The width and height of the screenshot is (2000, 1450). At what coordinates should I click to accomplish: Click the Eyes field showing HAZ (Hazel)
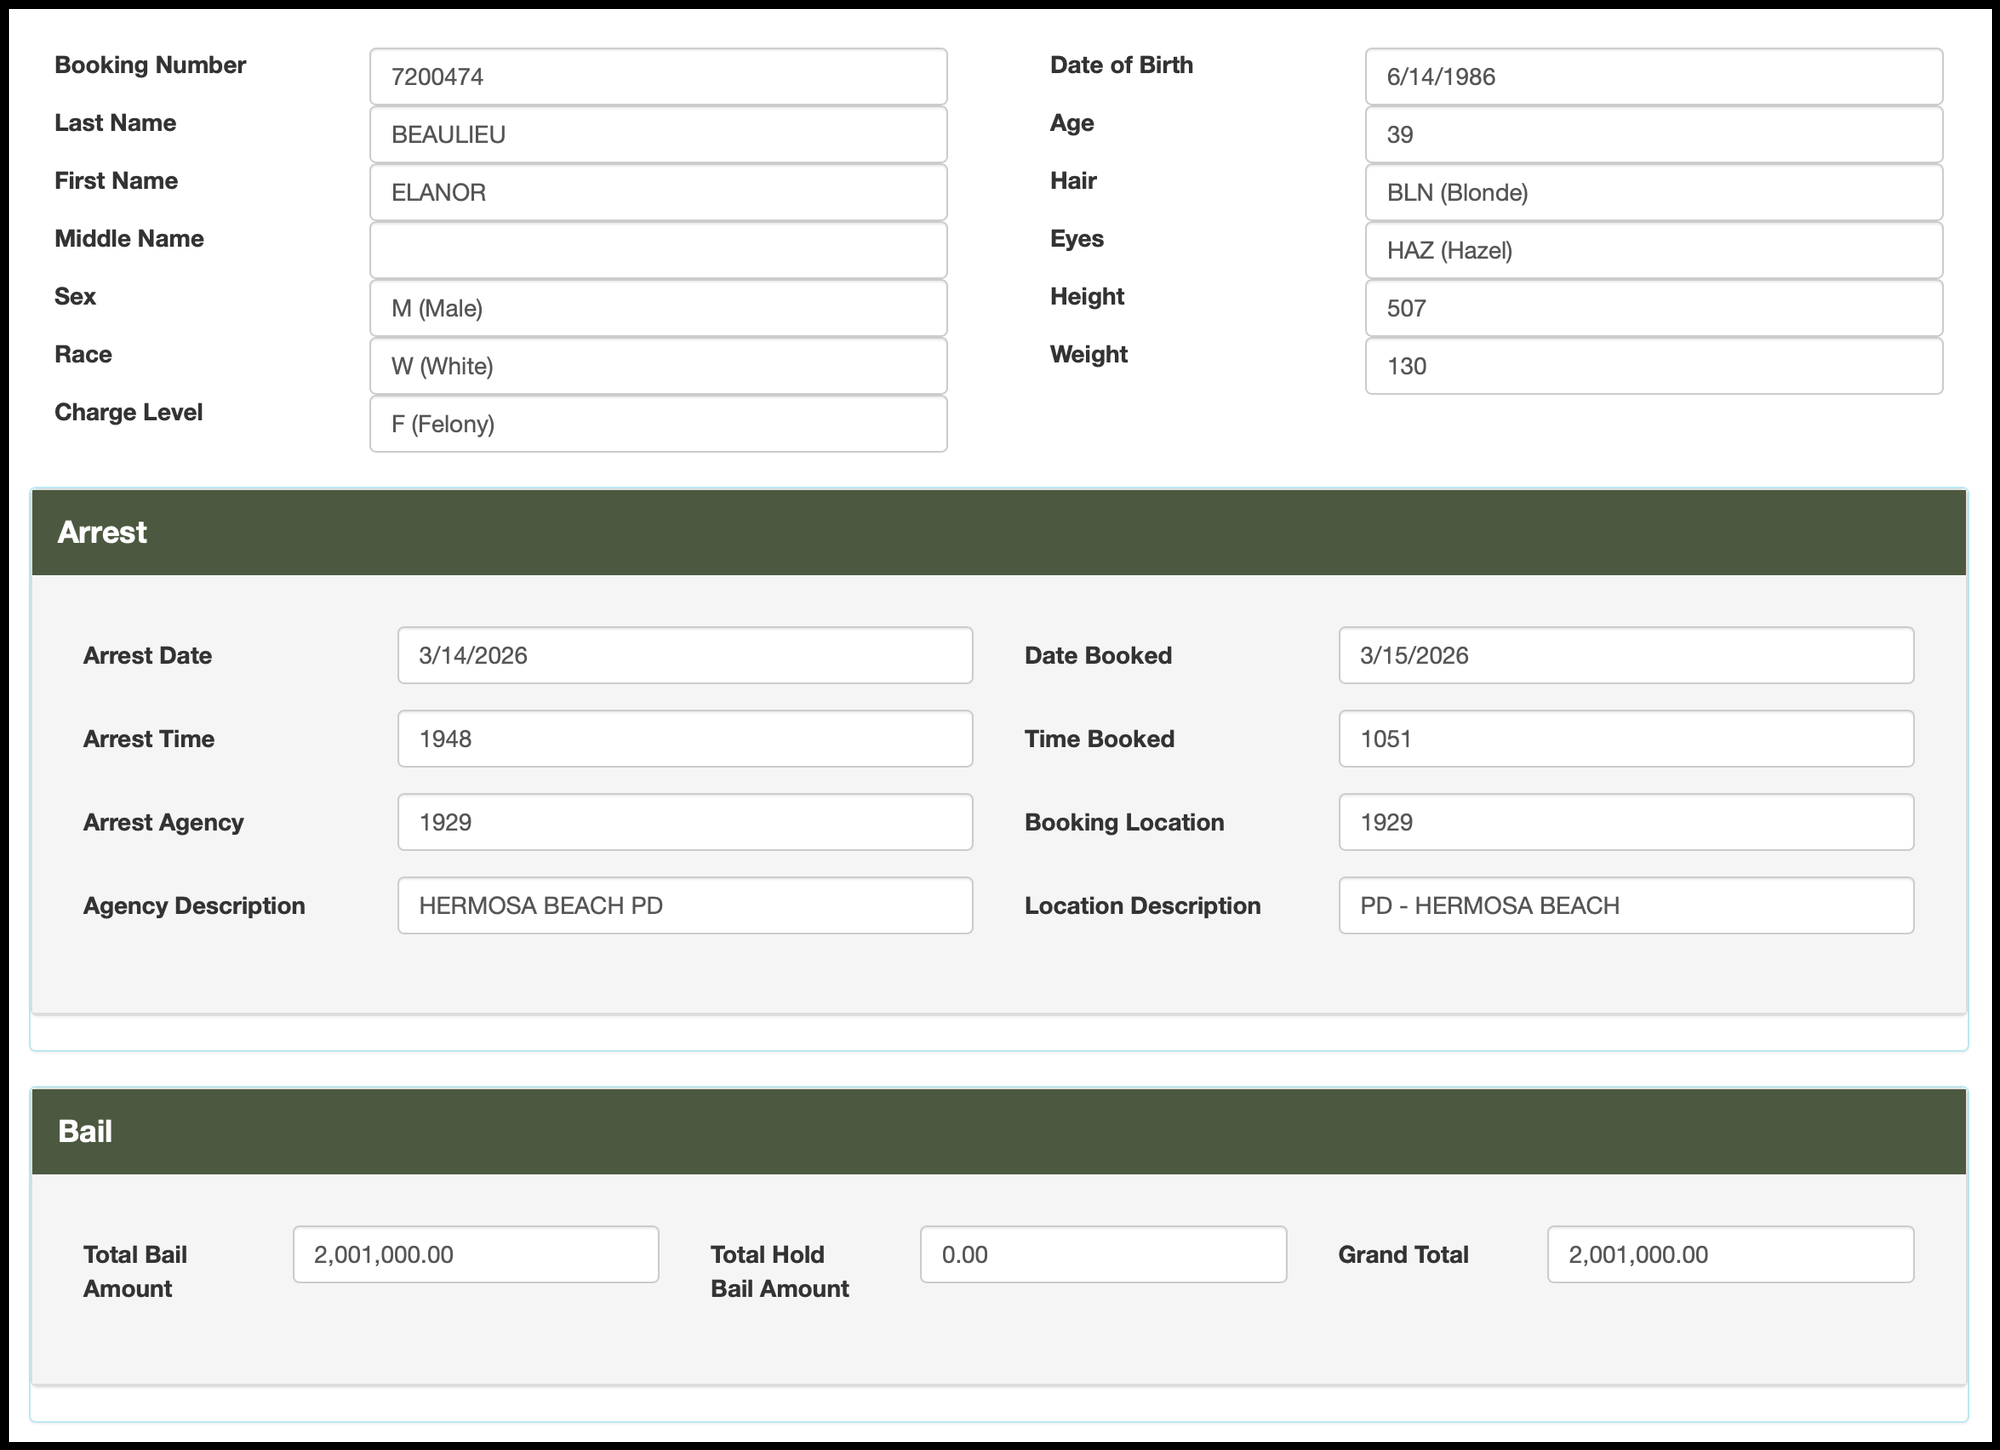click(1653, 251)
